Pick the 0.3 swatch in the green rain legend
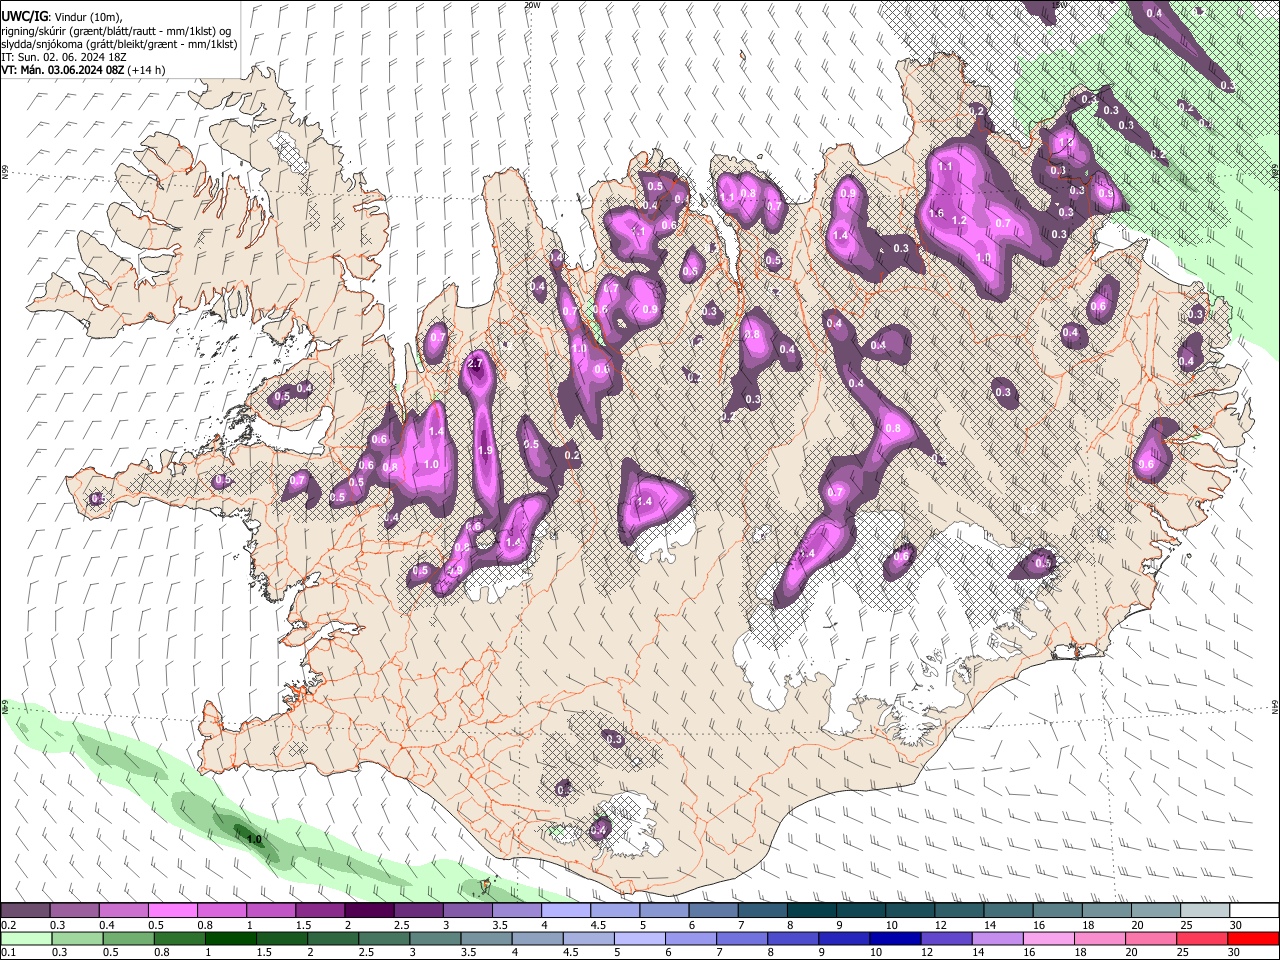The height and width of the screenshot is (960, 1280). click(77, 938)
